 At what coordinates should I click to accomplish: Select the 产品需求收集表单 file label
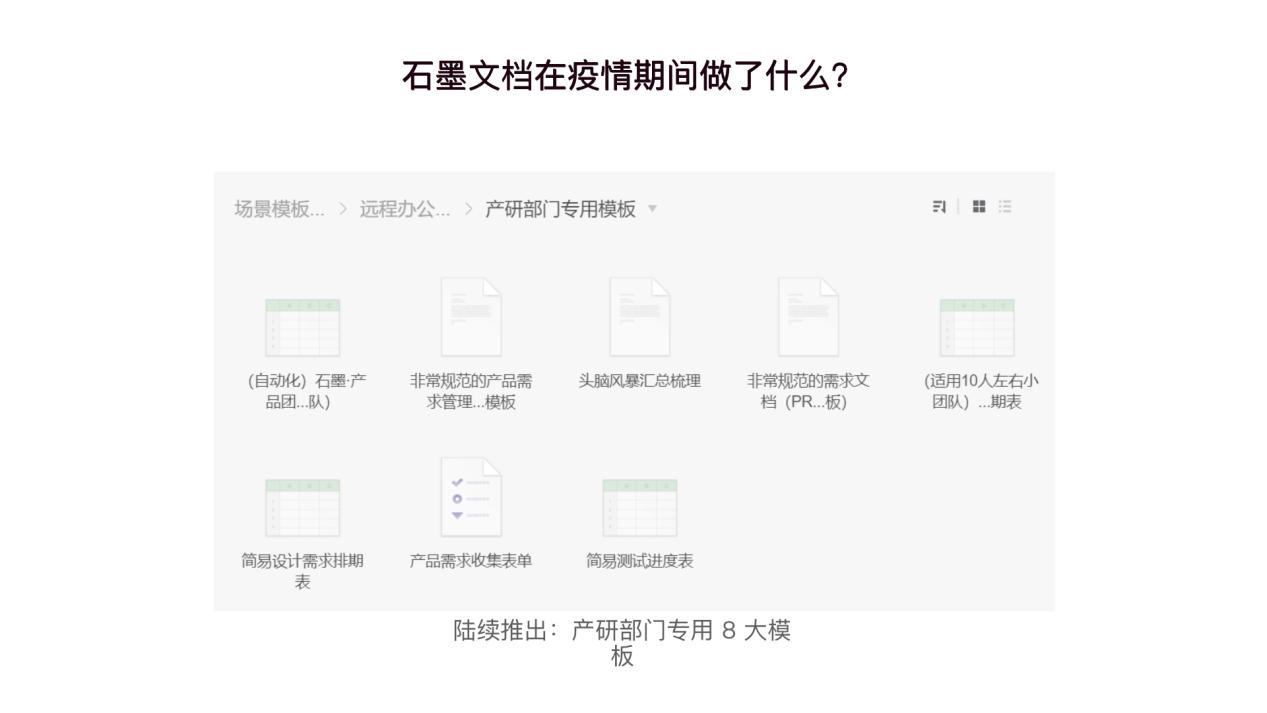471,561
